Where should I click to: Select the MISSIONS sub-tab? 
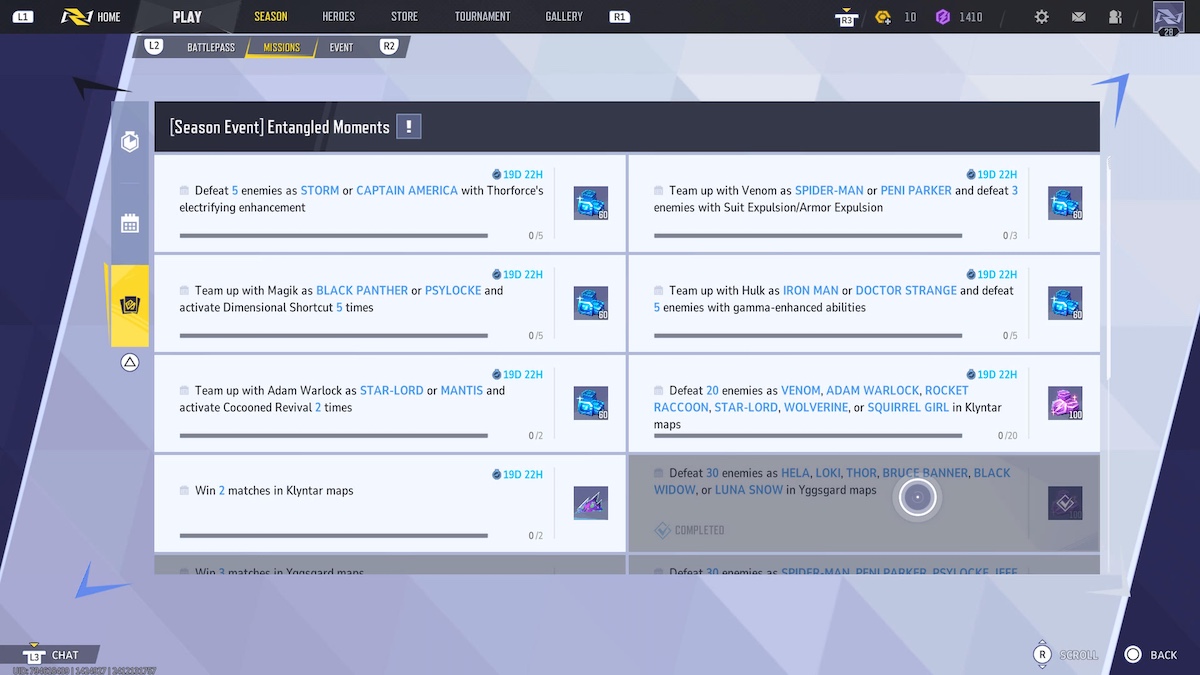click(x=281, y=47)
